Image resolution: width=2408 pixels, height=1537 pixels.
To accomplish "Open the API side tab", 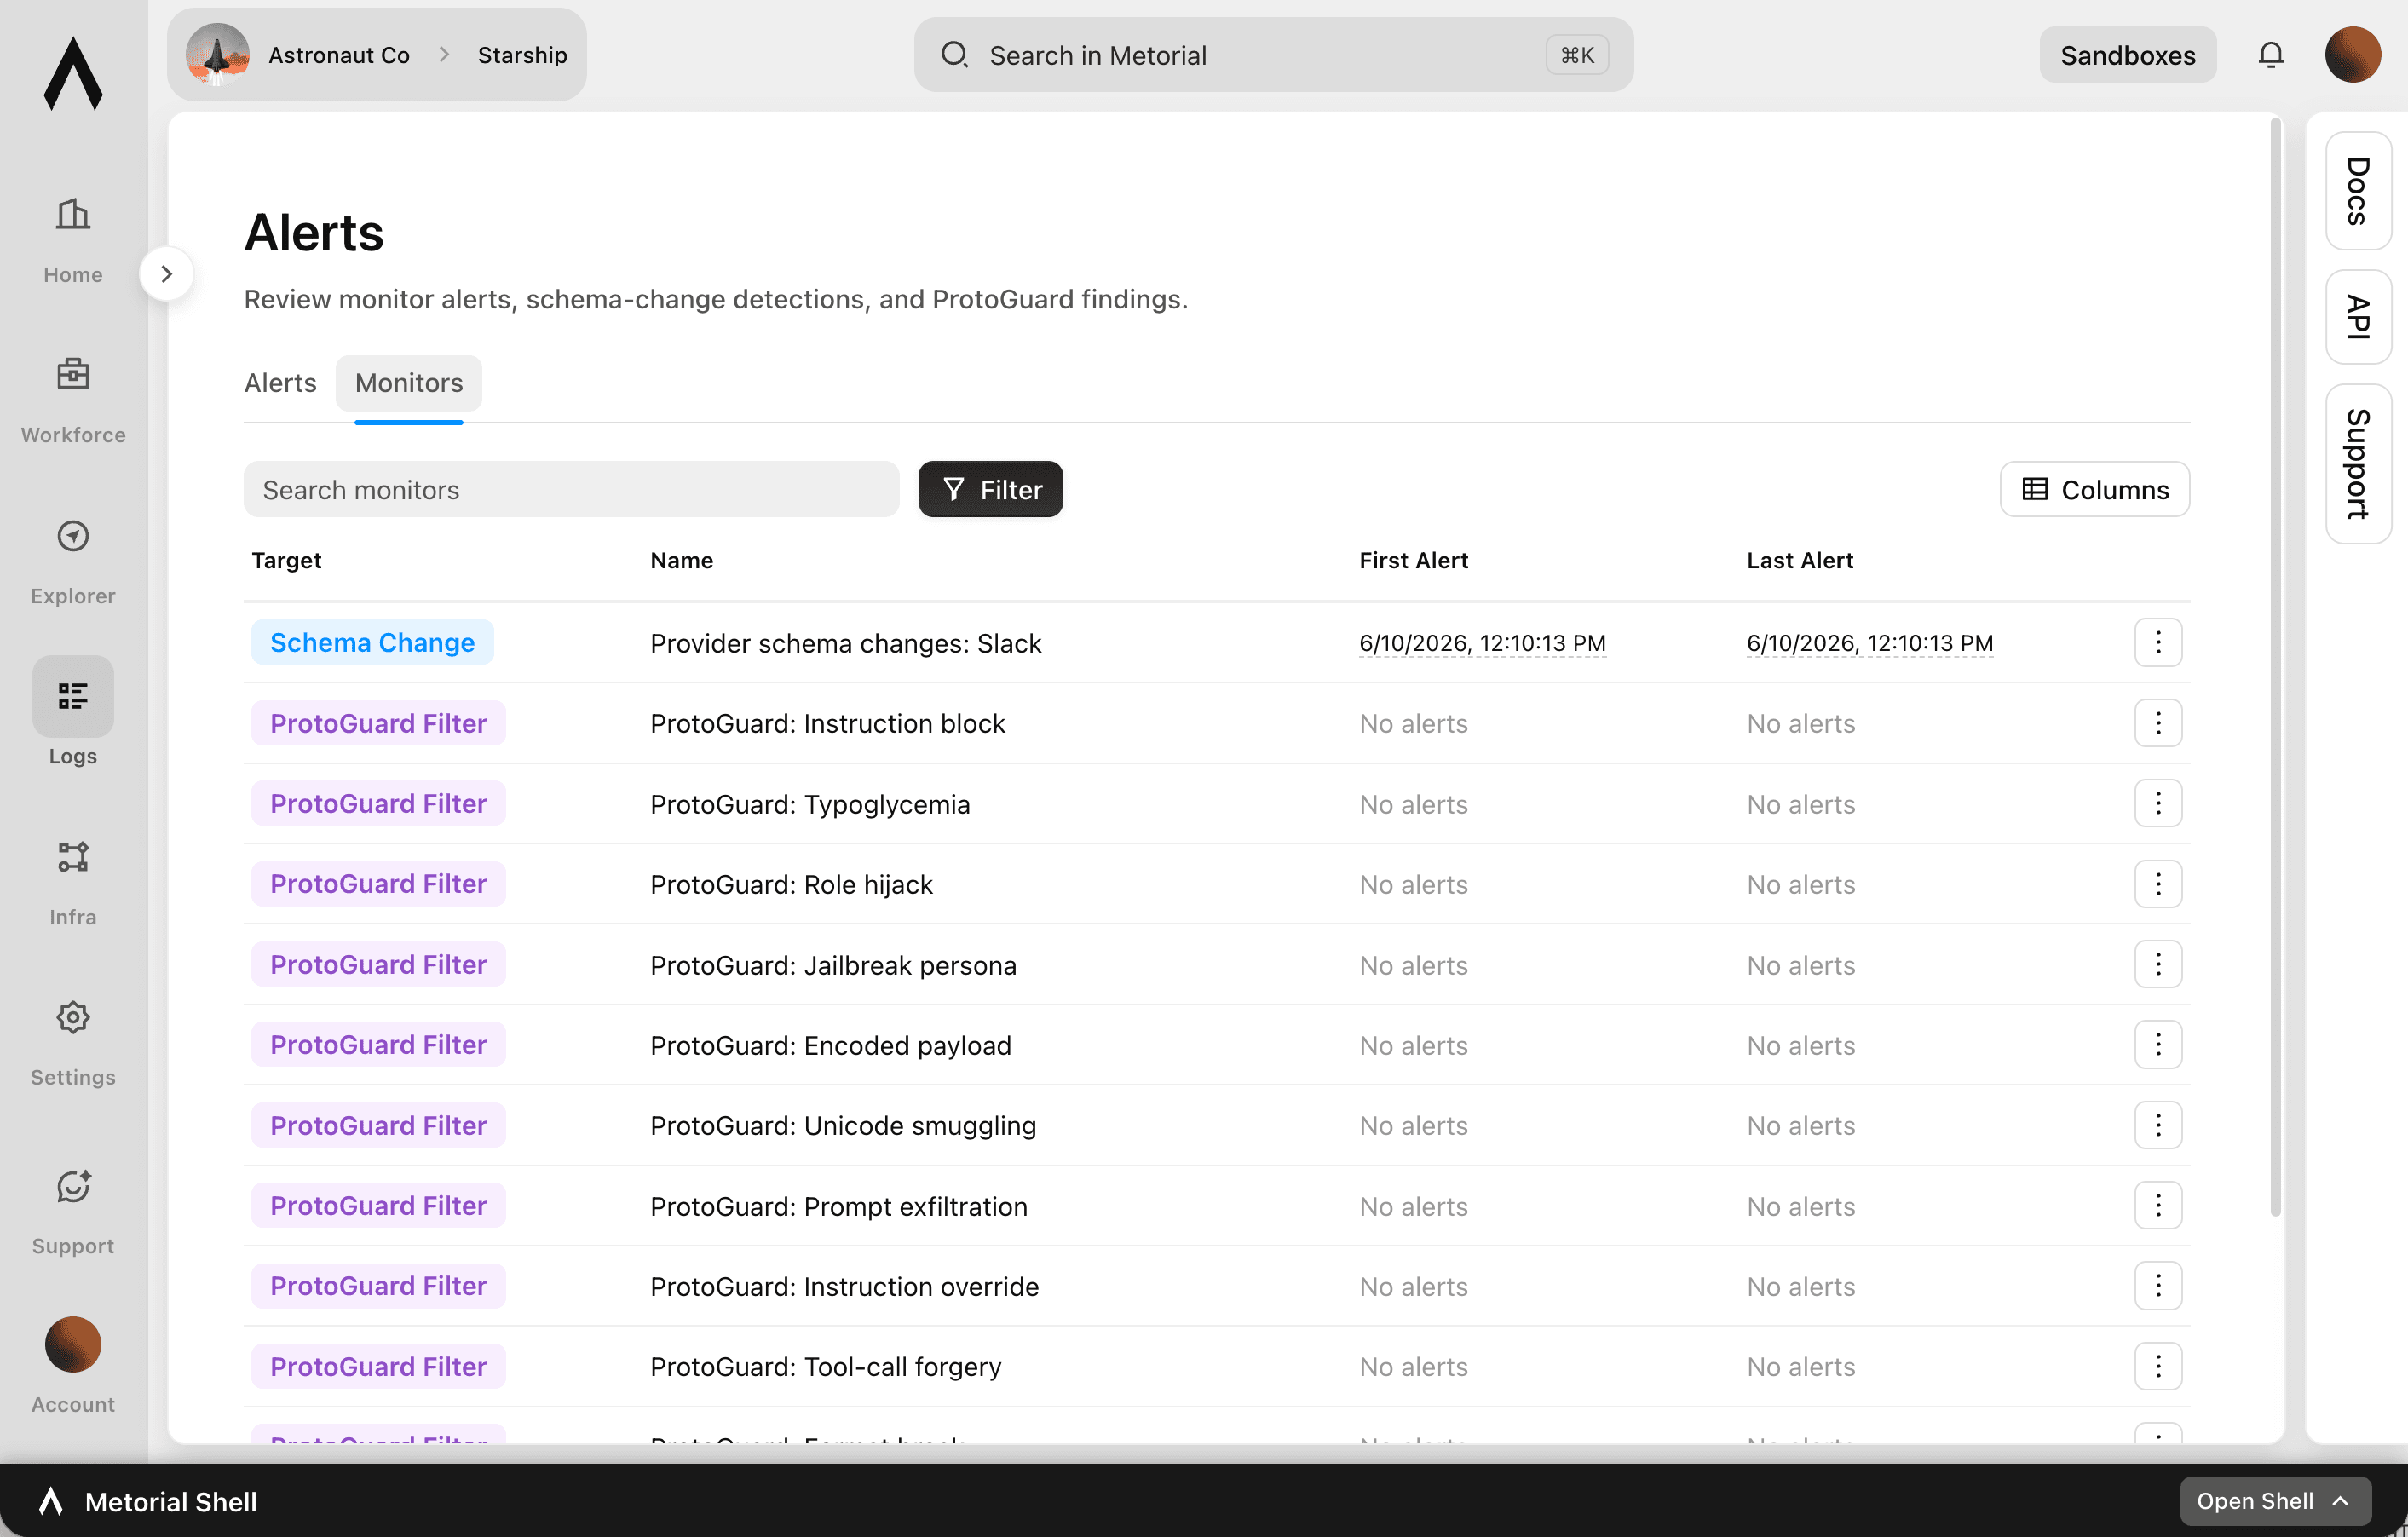I will click(x=2357, y=317).
